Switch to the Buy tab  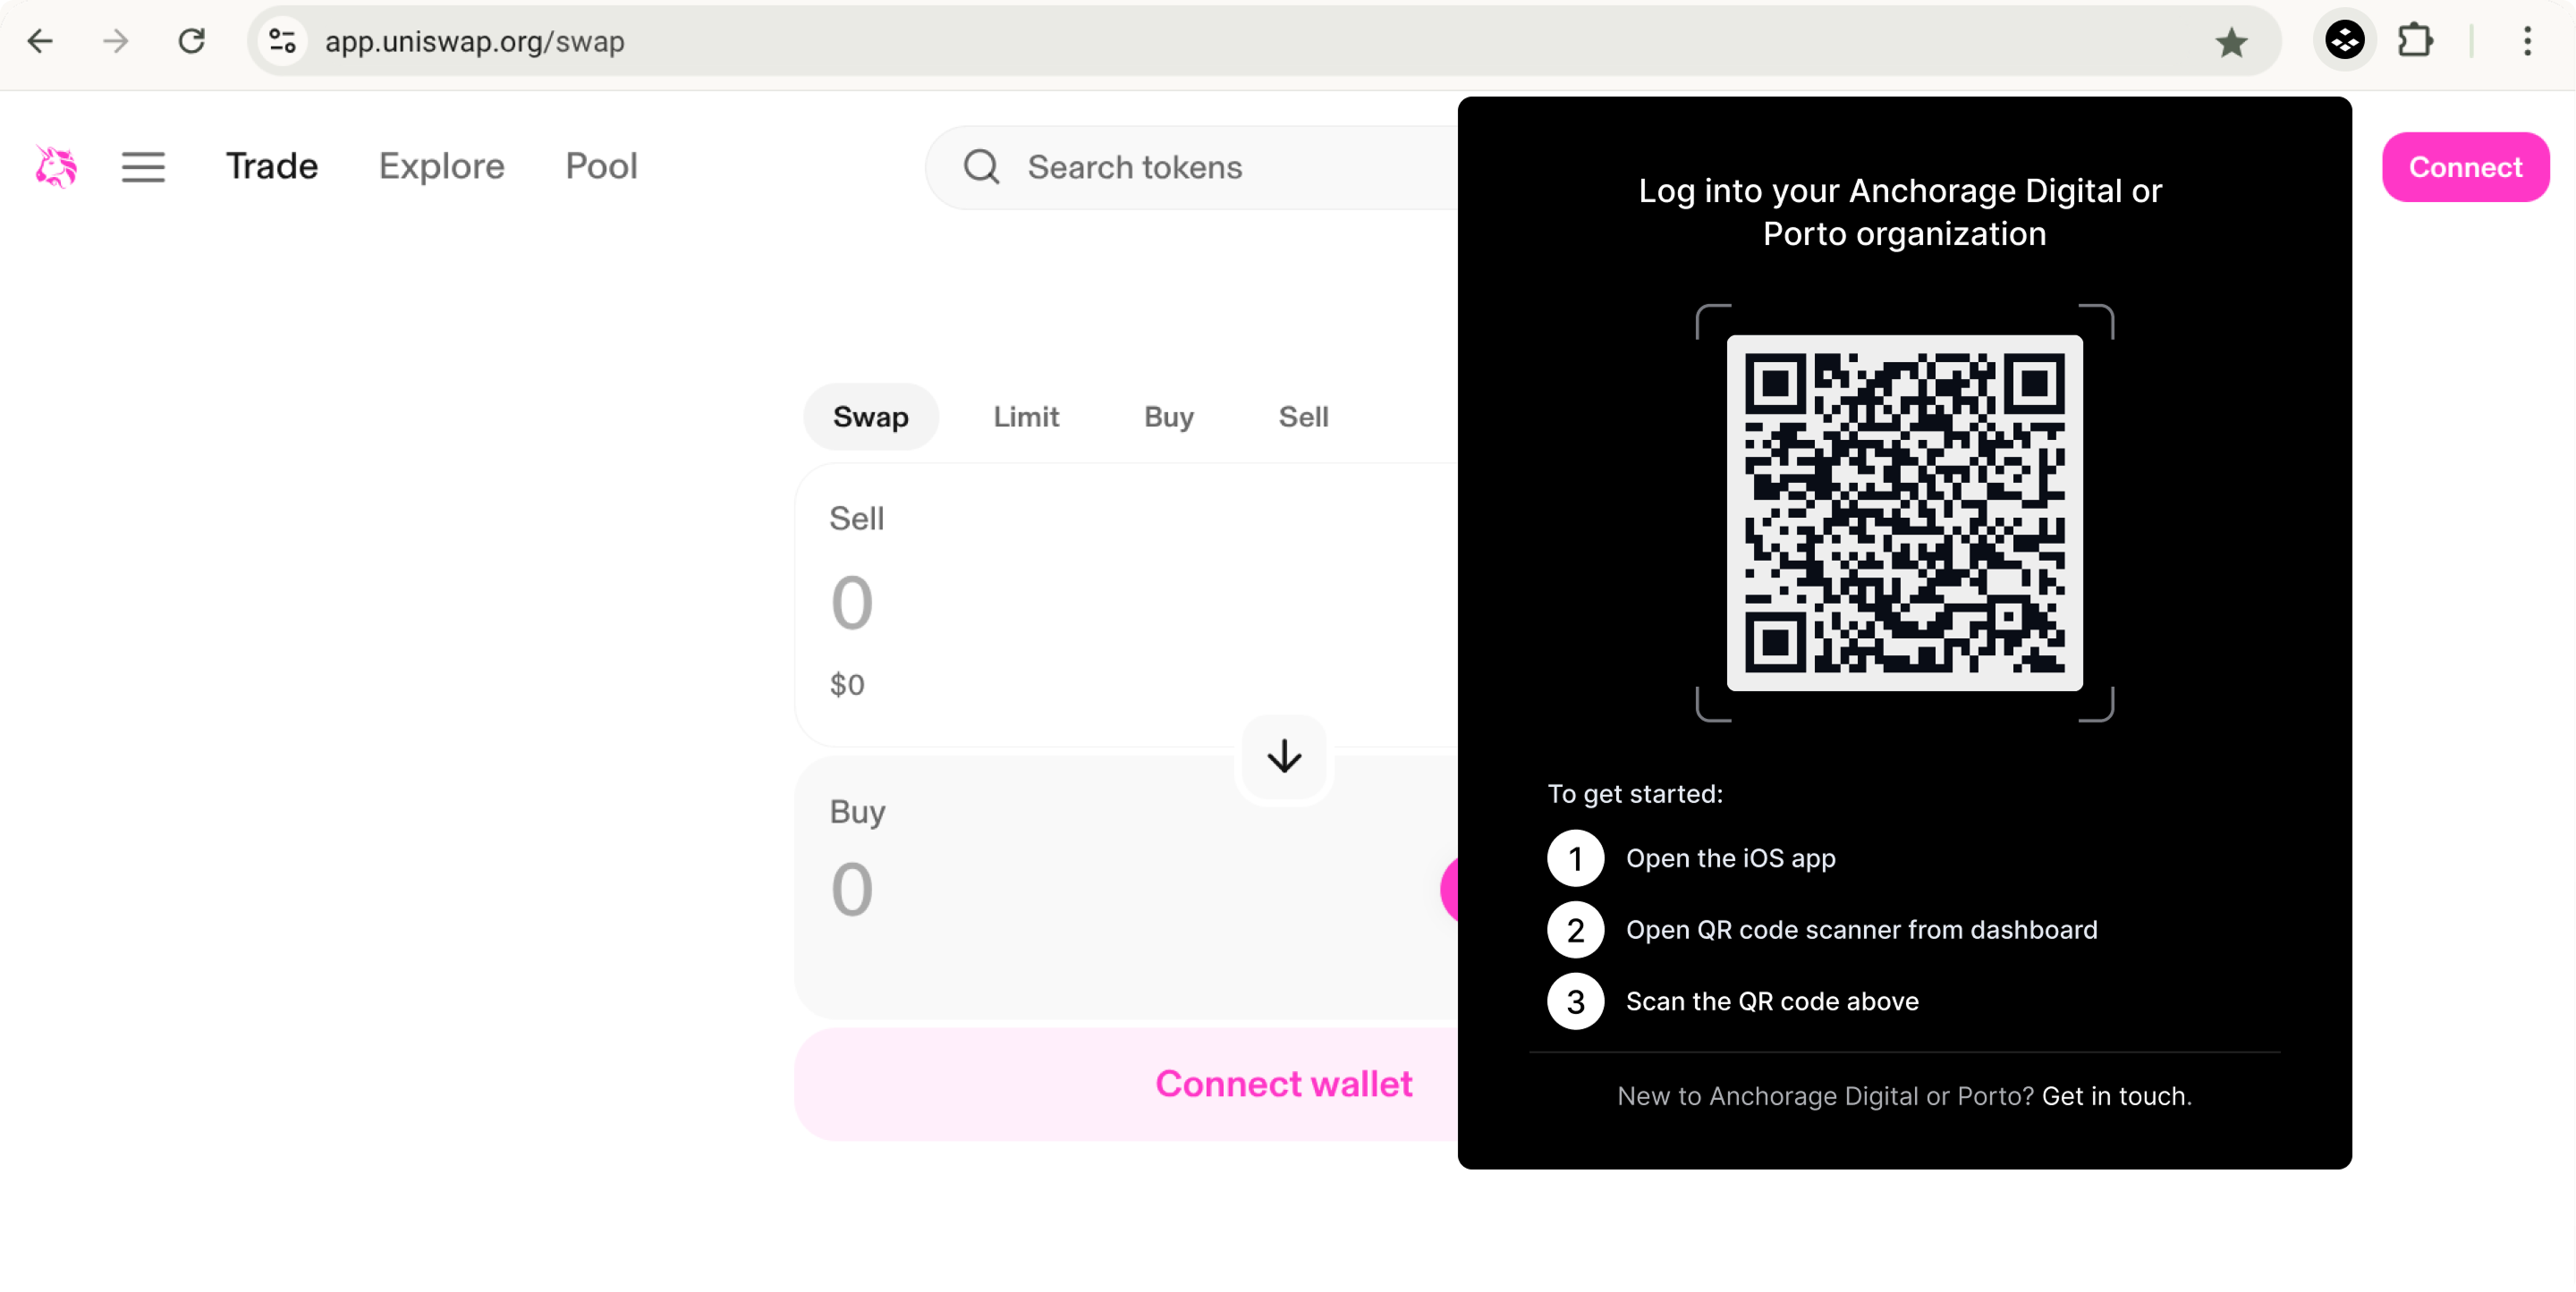(x=1168, y=417)
